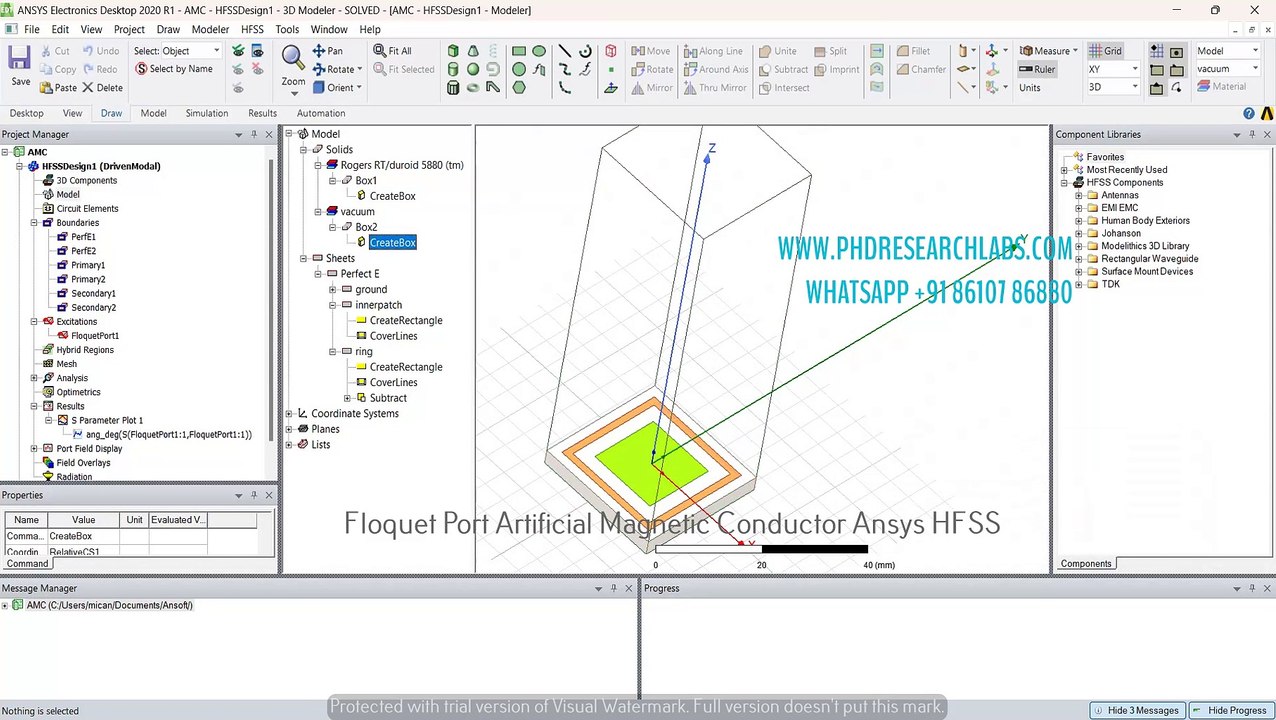Select the draw rectangle tool

pos(519,51)
